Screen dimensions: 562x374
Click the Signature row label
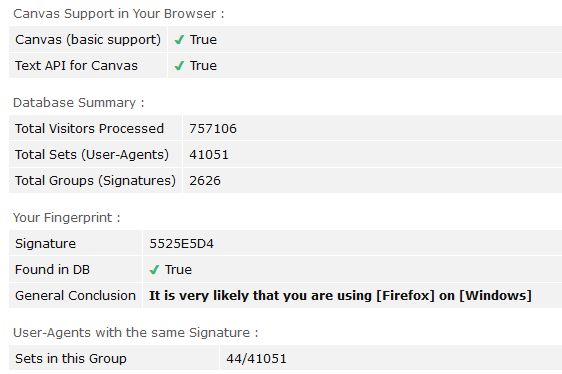[x=46, y=244]
